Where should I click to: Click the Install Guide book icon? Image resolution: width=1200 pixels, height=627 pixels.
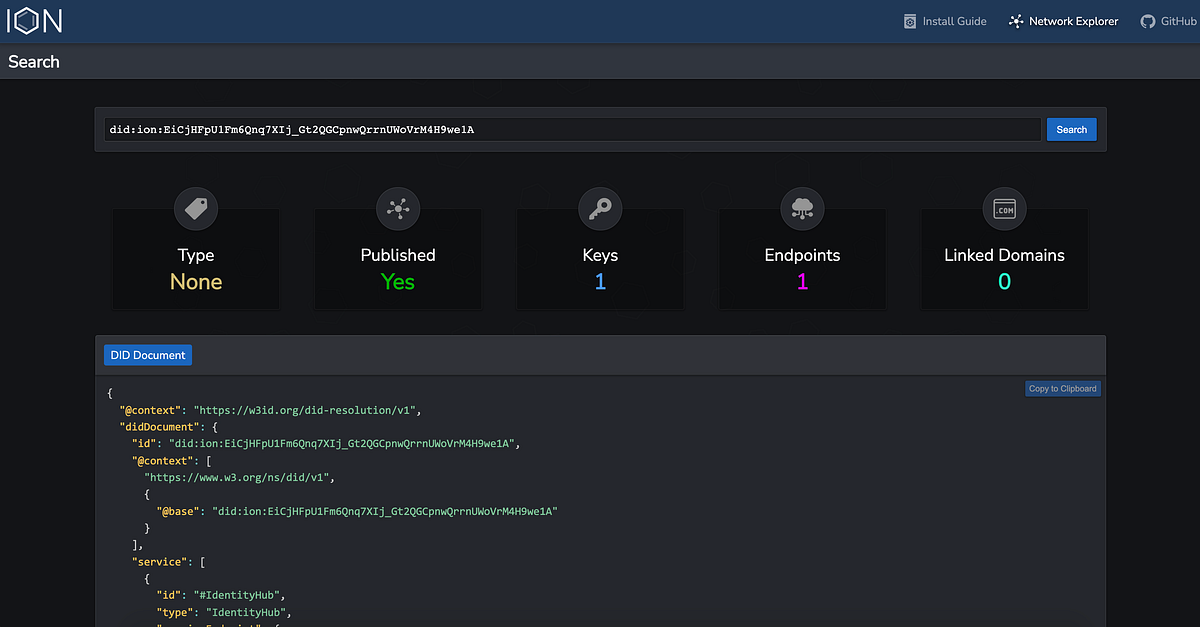(909, 21)
